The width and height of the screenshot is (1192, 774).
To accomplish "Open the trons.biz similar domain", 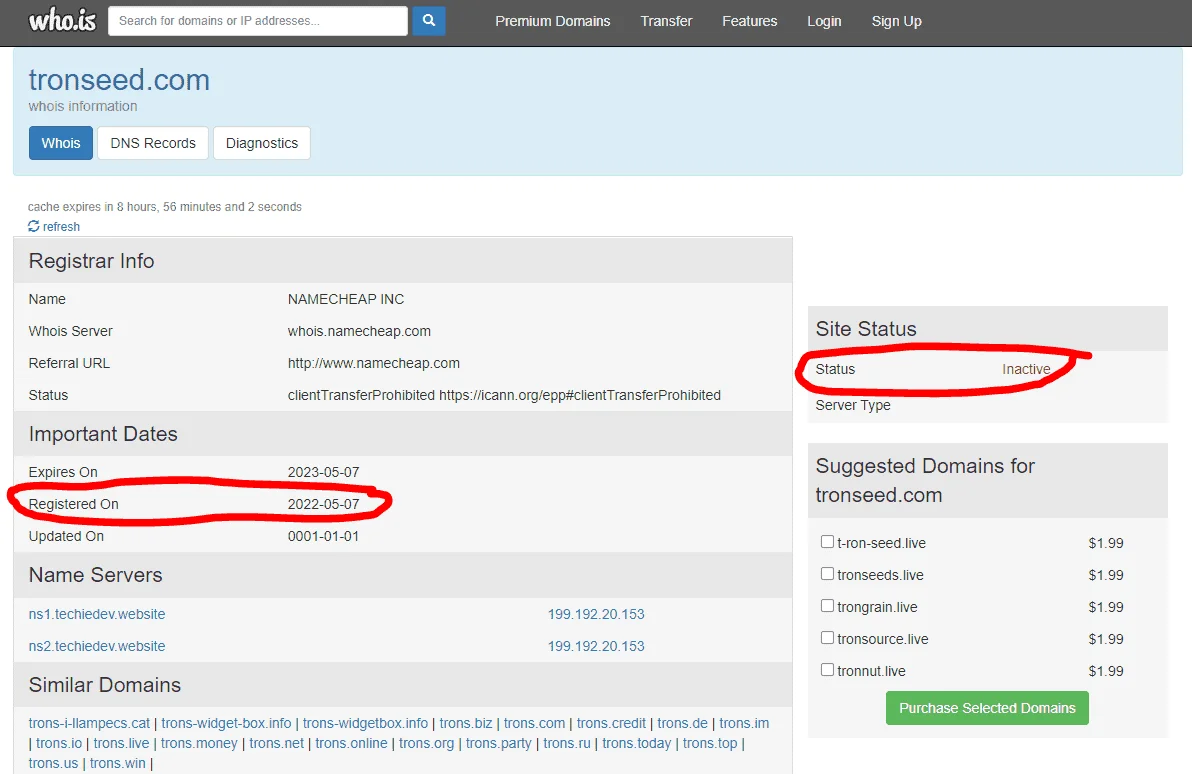I will tap(465, 723).
